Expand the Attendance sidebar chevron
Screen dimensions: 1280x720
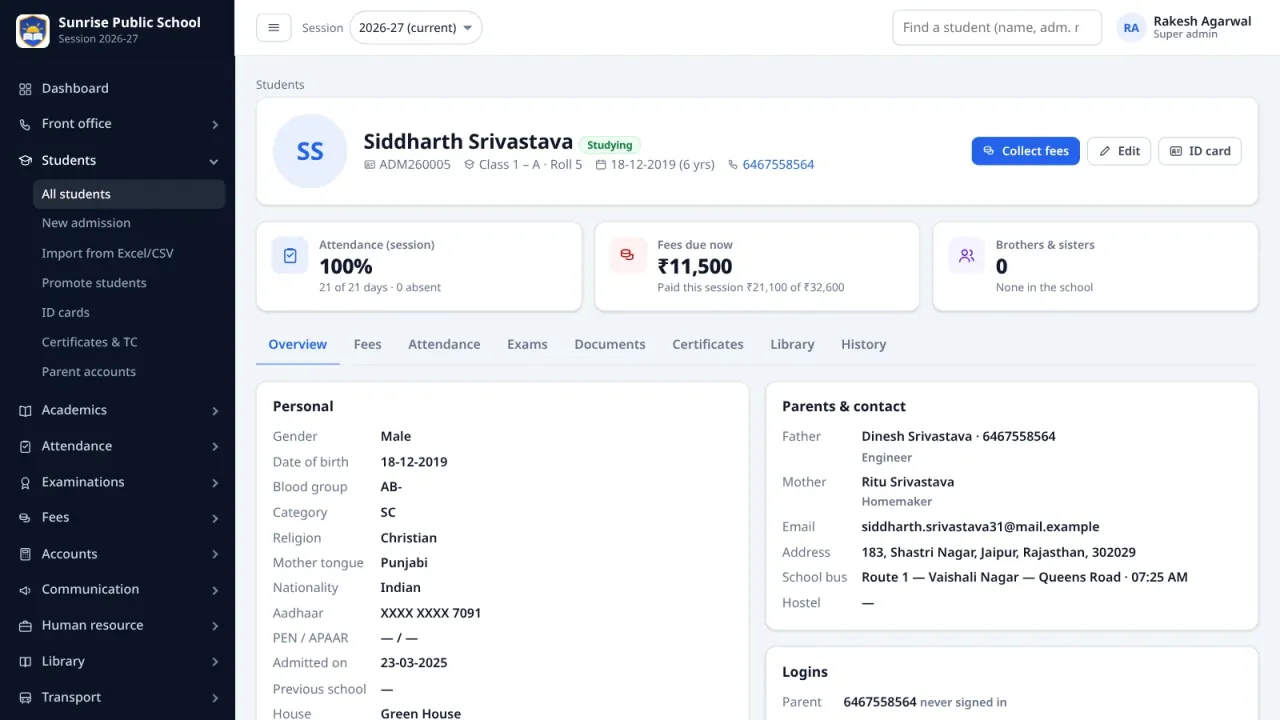tap(215, 447)
